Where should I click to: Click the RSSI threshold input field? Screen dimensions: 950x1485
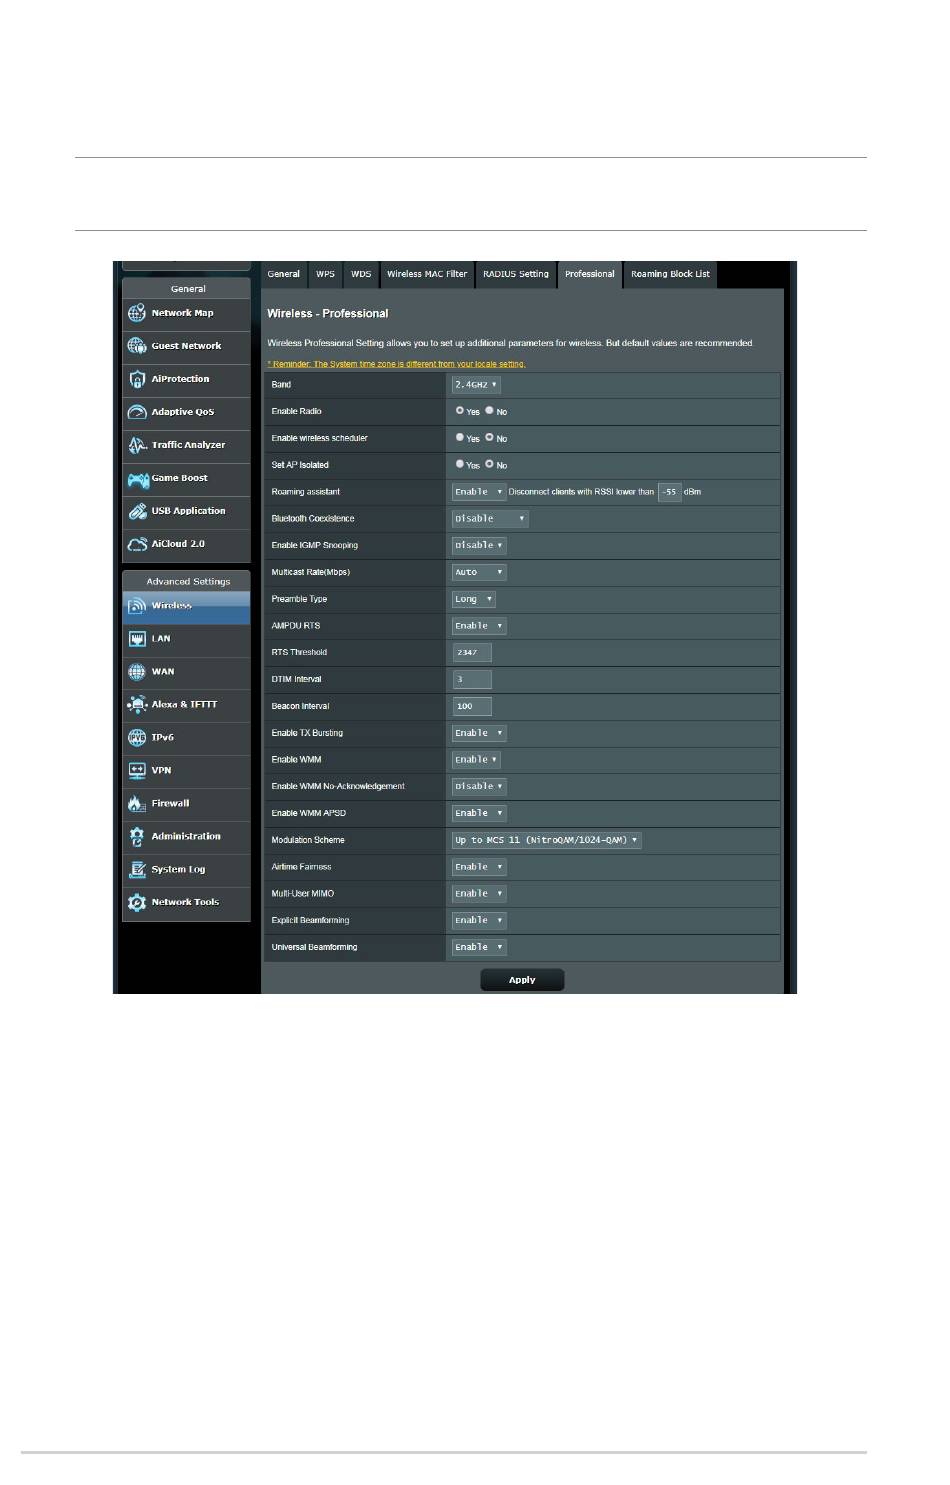click(x=669, y=492)
